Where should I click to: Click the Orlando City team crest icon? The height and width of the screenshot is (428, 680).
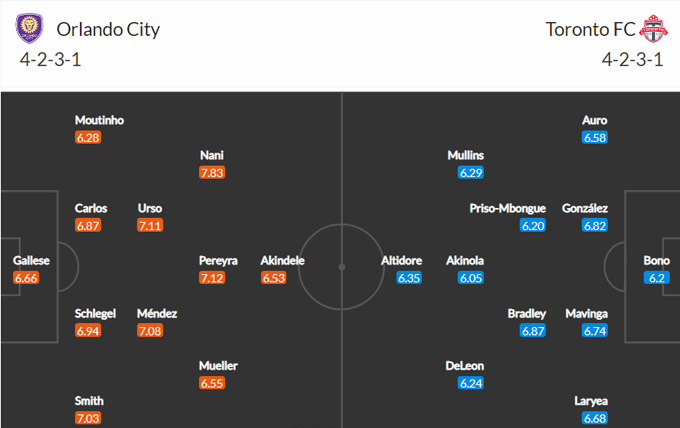point(31,29)
